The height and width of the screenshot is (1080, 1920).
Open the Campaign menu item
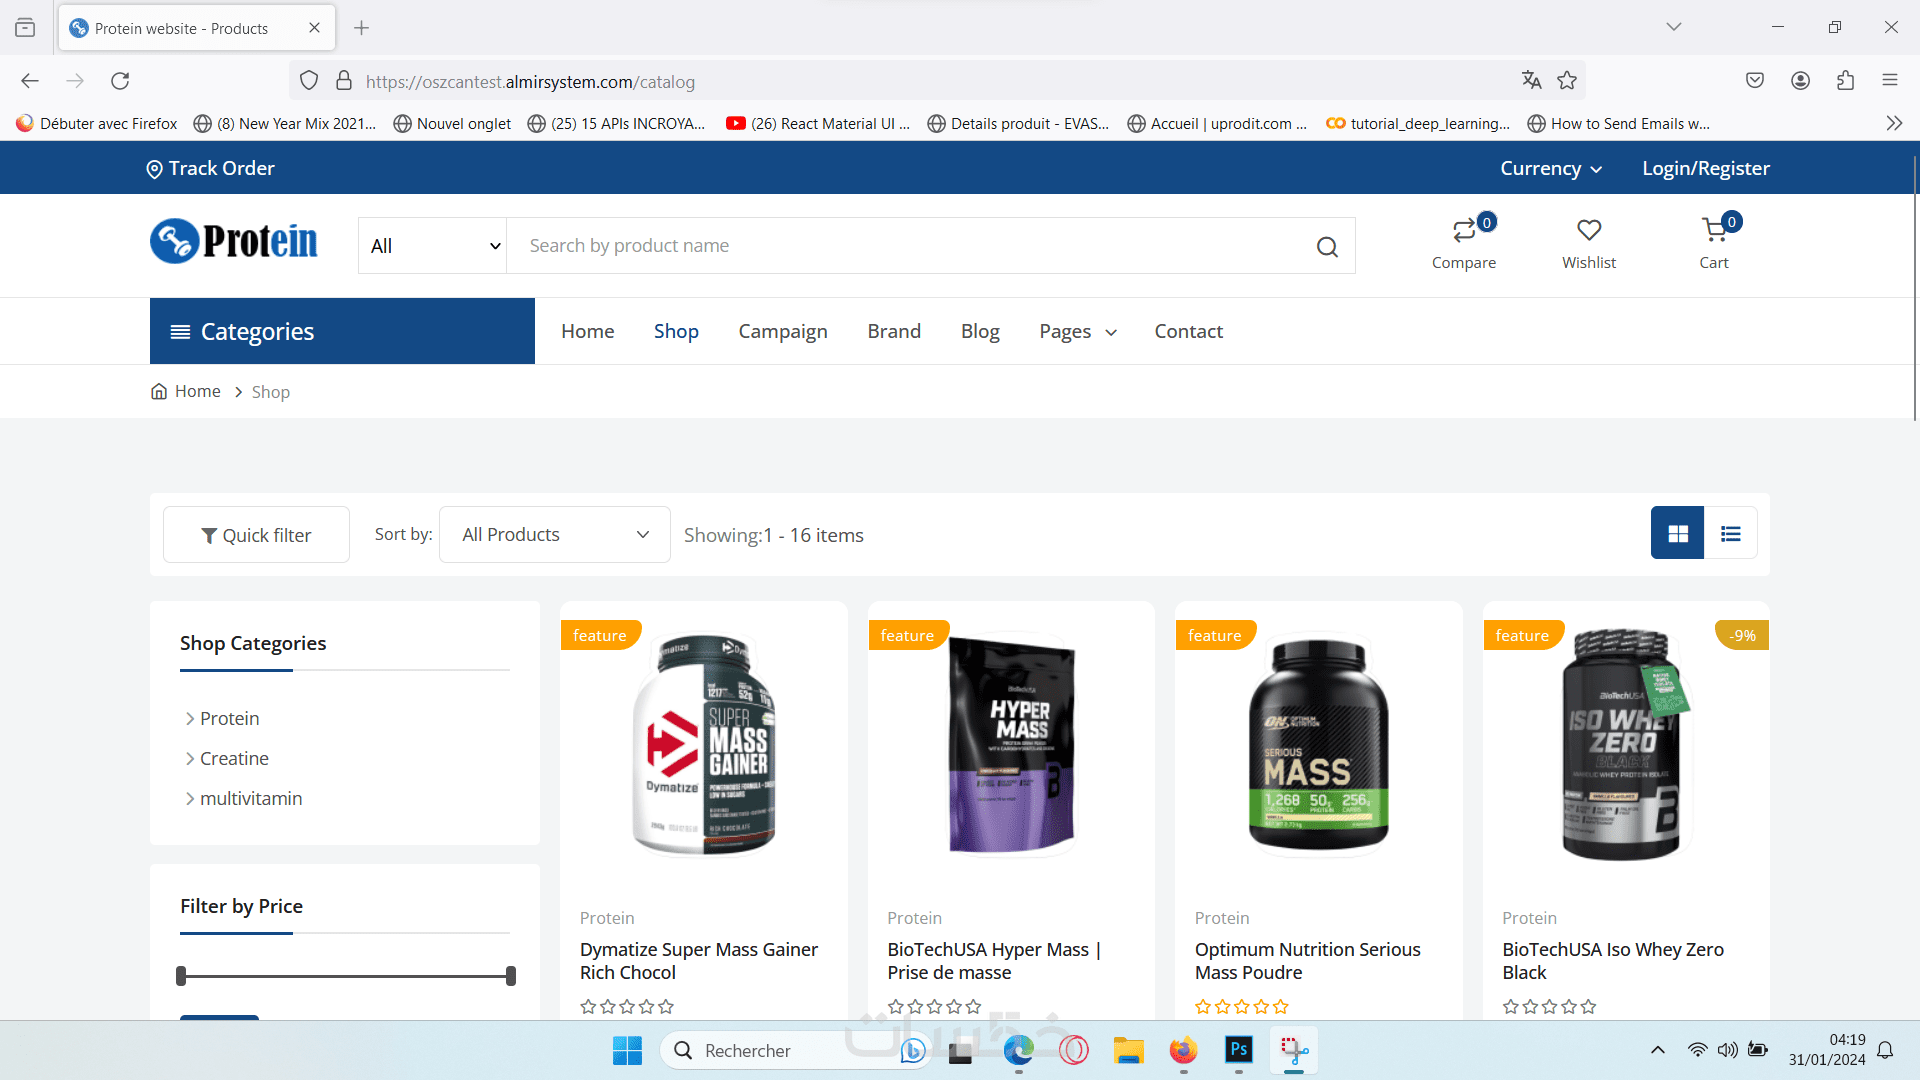pos(783,332)
